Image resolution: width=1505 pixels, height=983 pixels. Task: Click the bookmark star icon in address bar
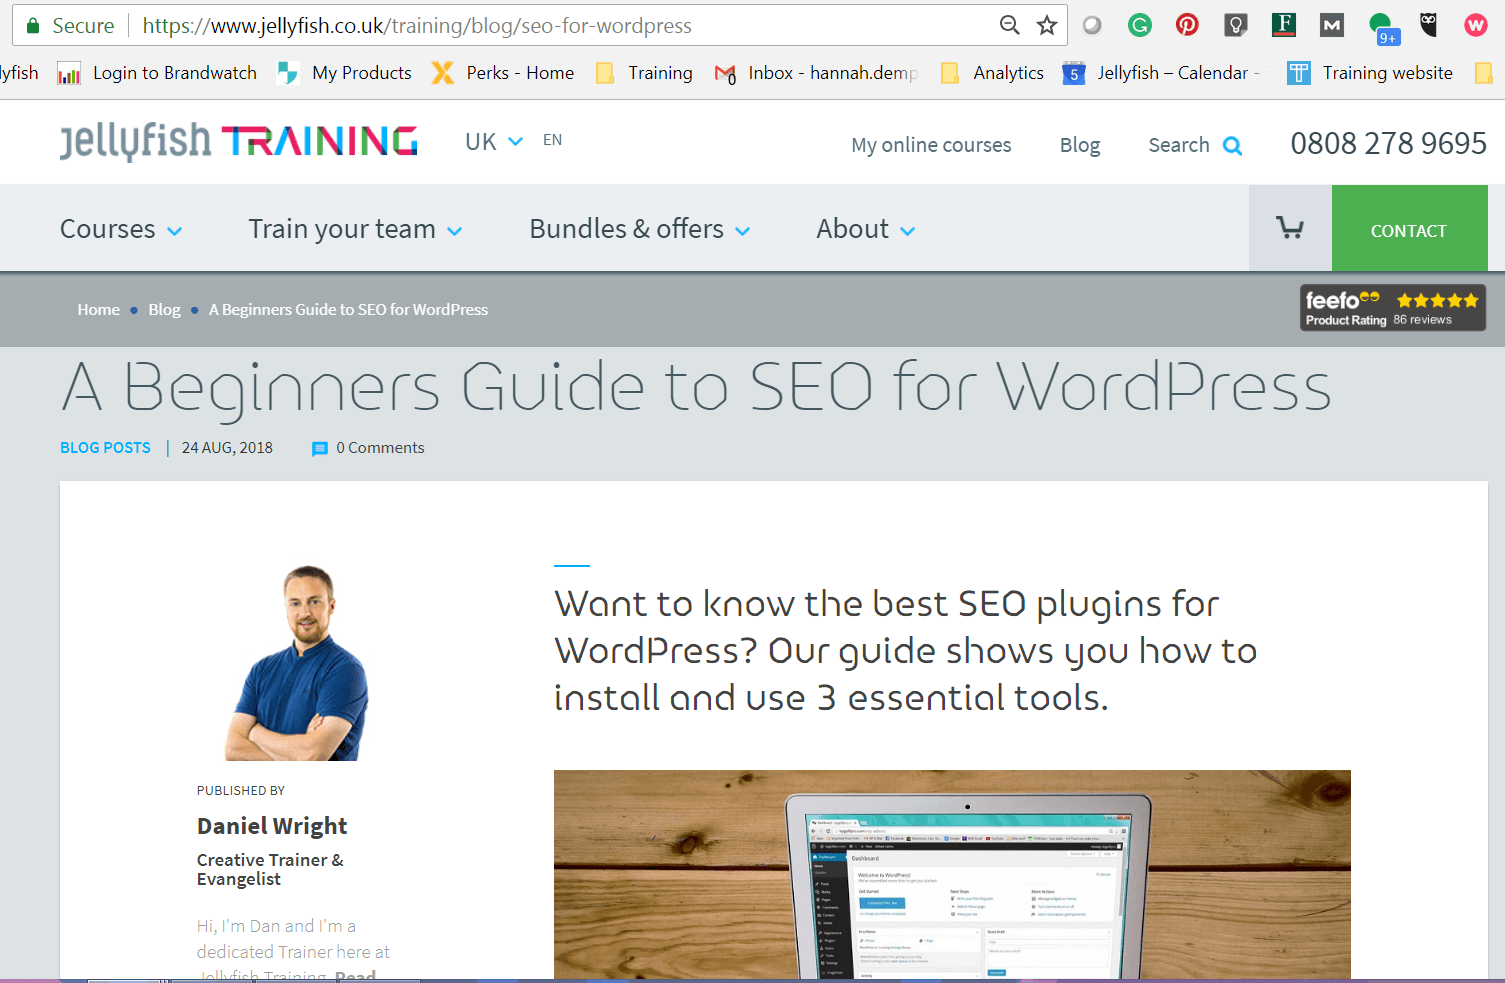(1046, 26)
